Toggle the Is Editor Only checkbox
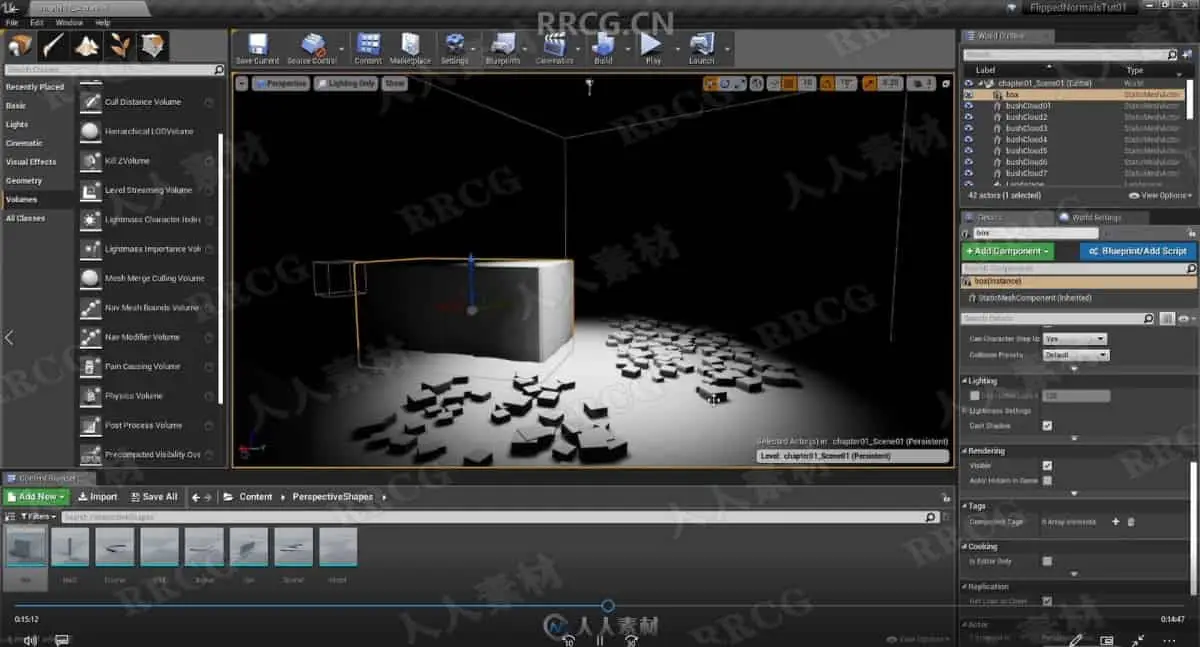Screen dimensions: 1200x647 coord(1047,562)
